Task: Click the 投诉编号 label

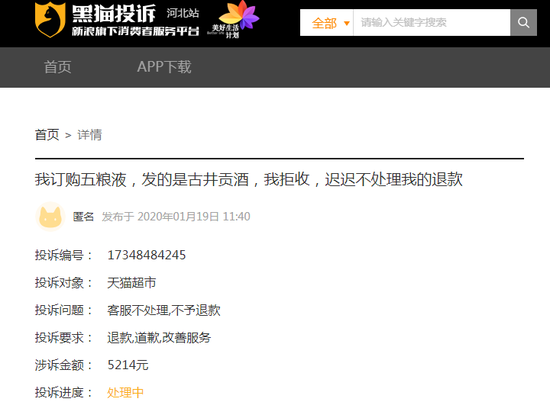Action: [x=63, y=255]
